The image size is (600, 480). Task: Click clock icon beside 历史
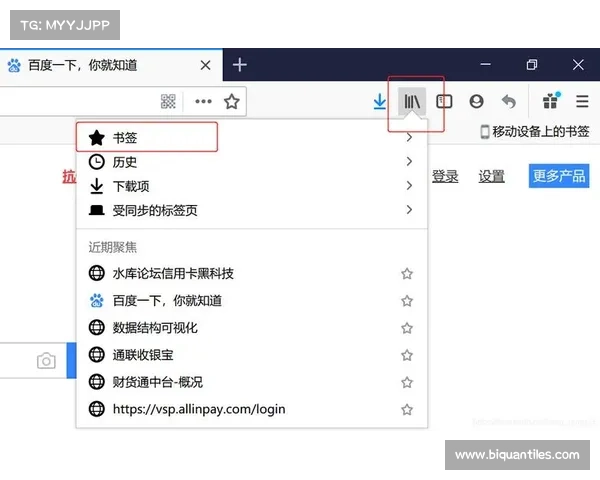[96, 162]
